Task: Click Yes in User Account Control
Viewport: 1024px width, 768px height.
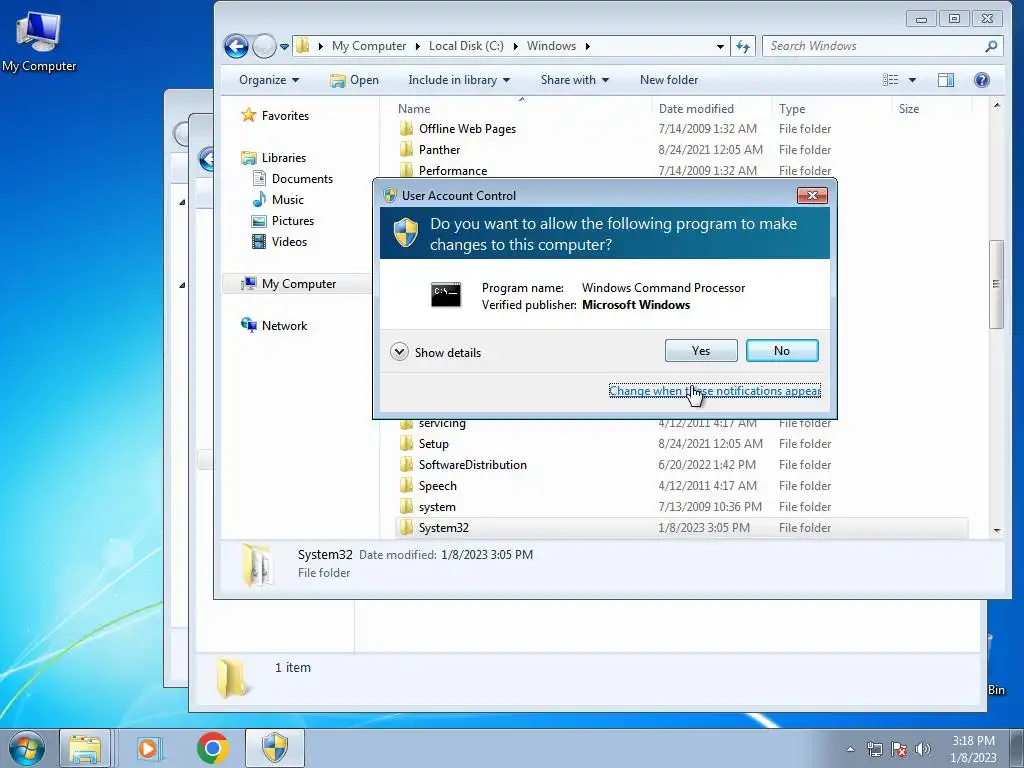Action: (701, 351)
